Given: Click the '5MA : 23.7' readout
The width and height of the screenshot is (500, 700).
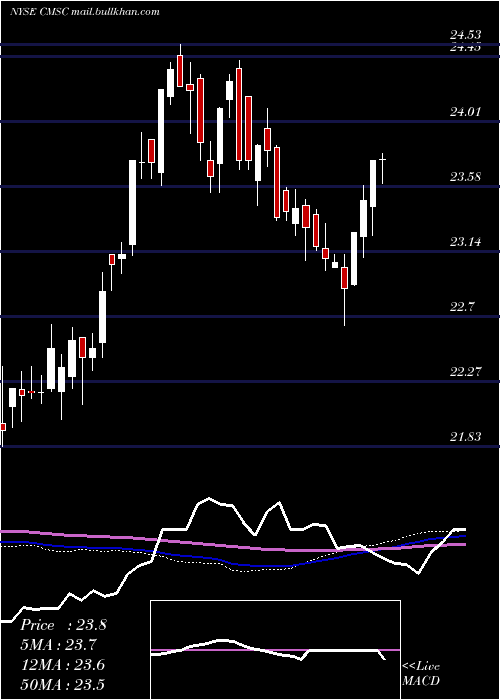Looking at the screenshot, I should click(59, 645).
